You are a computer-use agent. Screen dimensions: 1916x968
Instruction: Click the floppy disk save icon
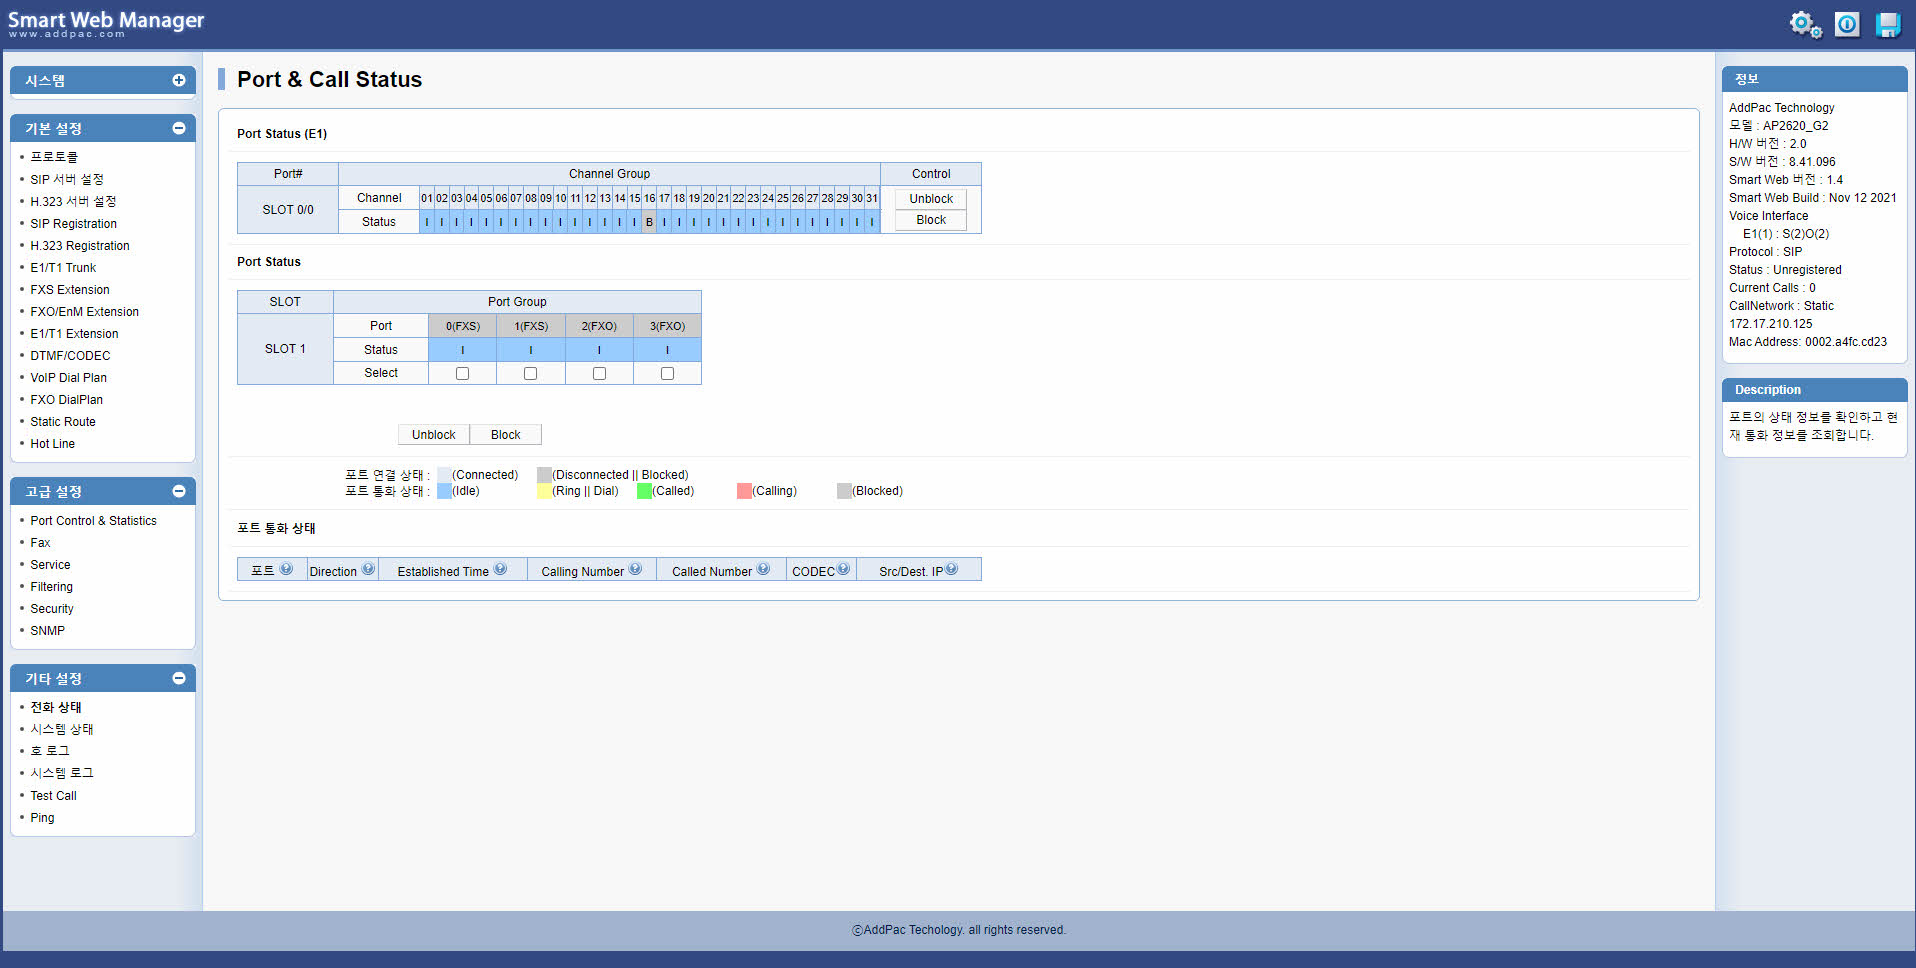point(1887,25)
